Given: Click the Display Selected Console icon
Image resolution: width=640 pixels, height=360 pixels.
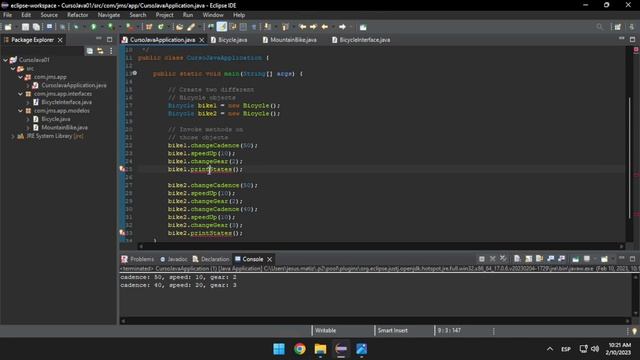Looking at the screenshot, I should [587, 259].
